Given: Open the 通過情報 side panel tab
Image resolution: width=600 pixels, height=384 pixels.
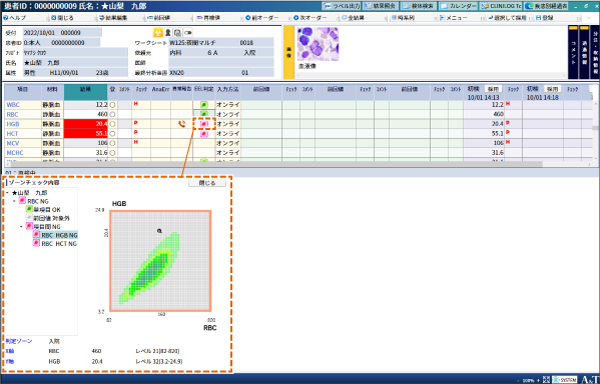Looking at the screenshot, I should click(x=584, y=52).
